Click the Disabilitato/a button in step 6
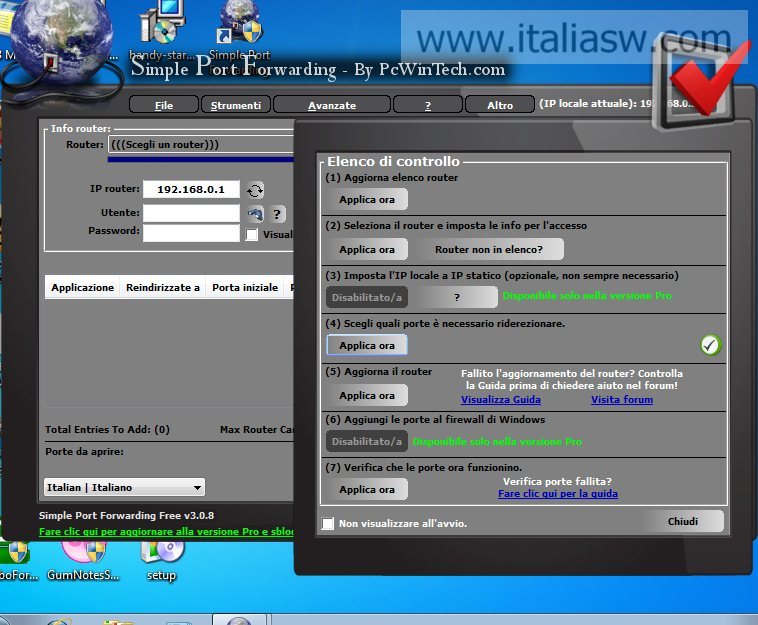This screenshot has width=758, height=625. tap(366, 441)
